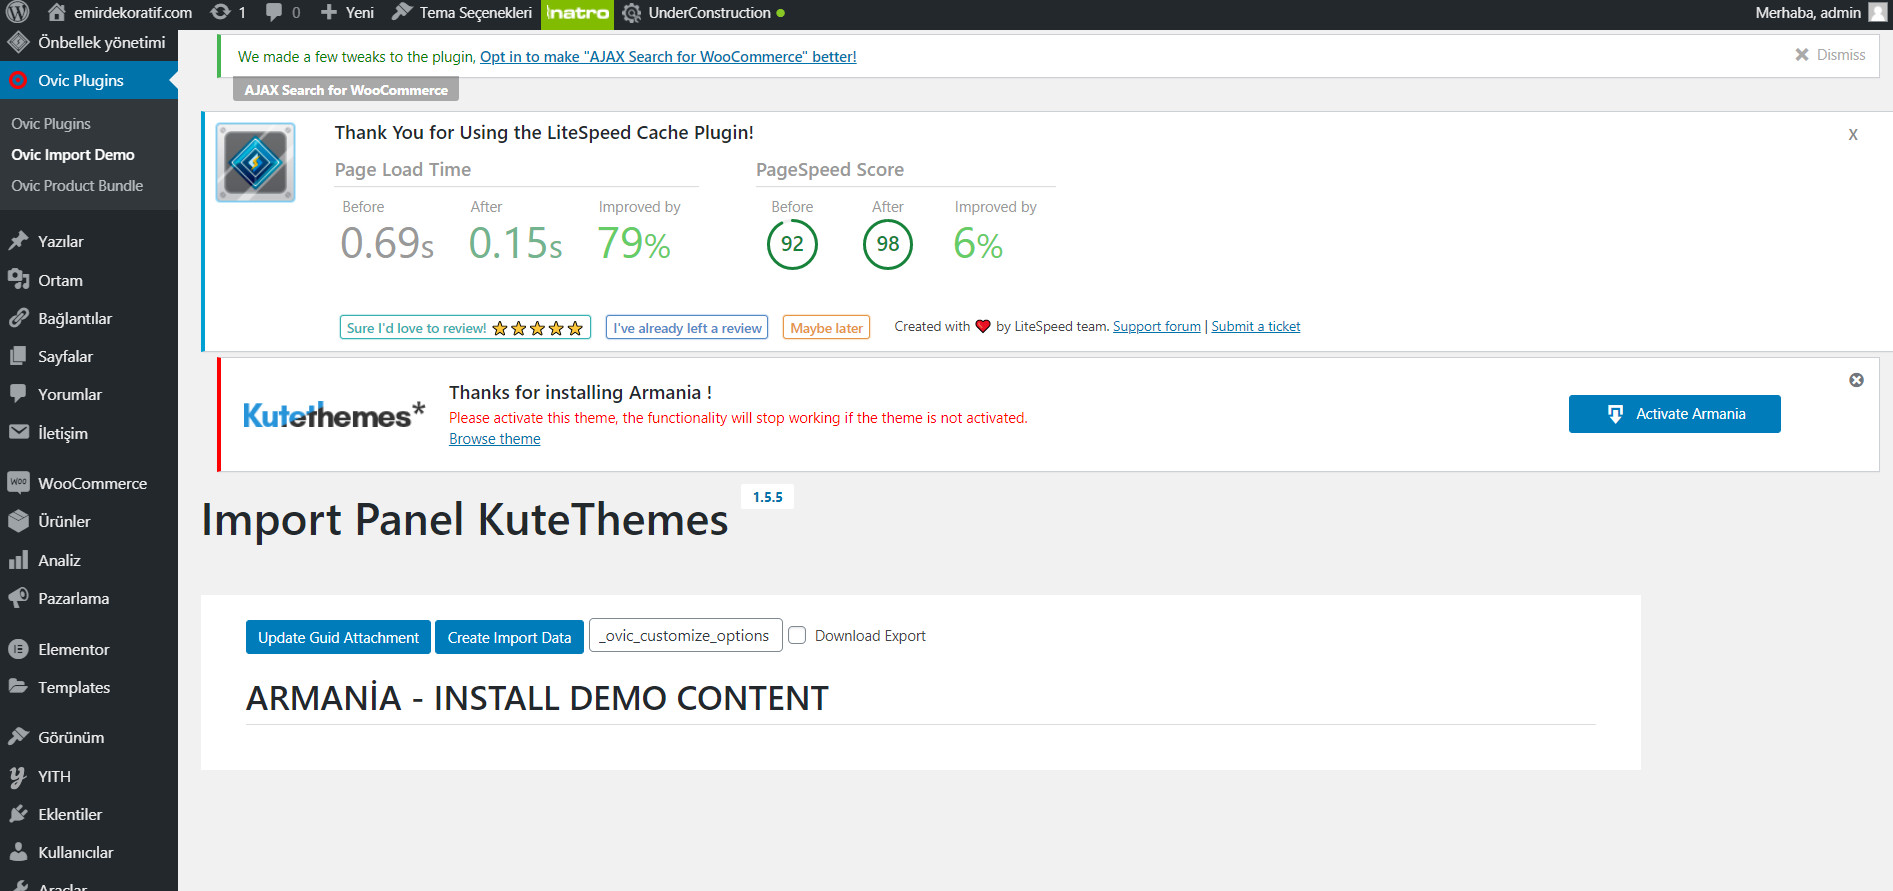Click the Görünüm paintbrush icon
1893x891 pixels.
(18, 737)
